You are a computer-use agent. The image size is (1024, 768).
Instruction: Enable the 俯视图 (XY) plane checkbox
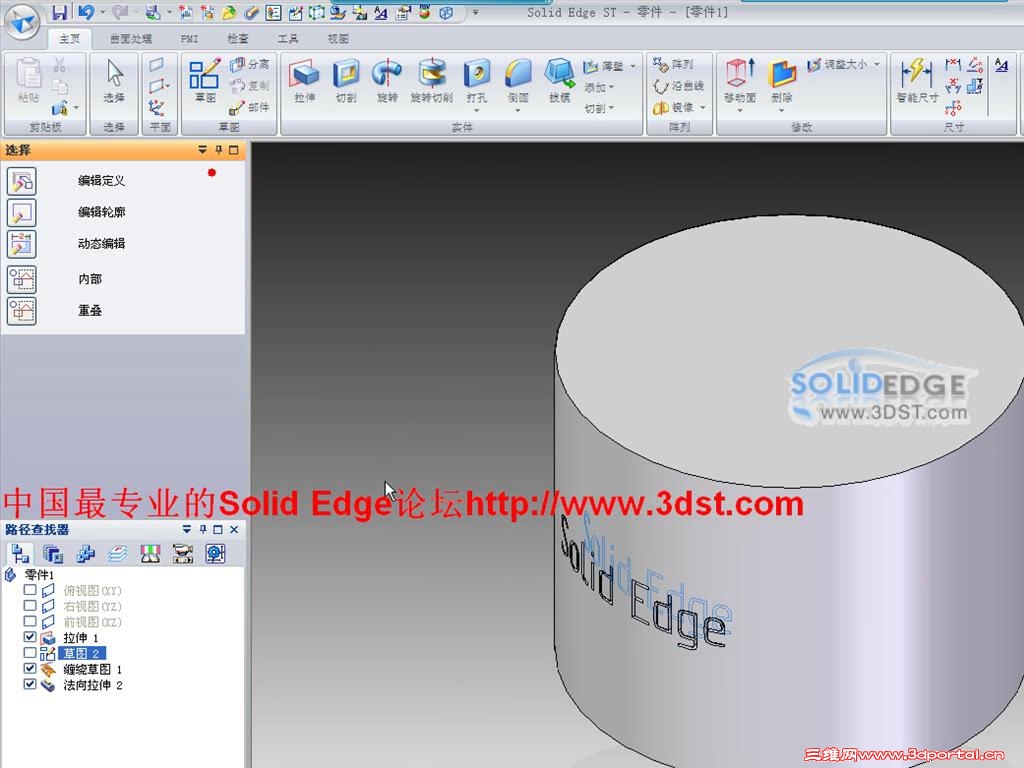coord(30,590)
